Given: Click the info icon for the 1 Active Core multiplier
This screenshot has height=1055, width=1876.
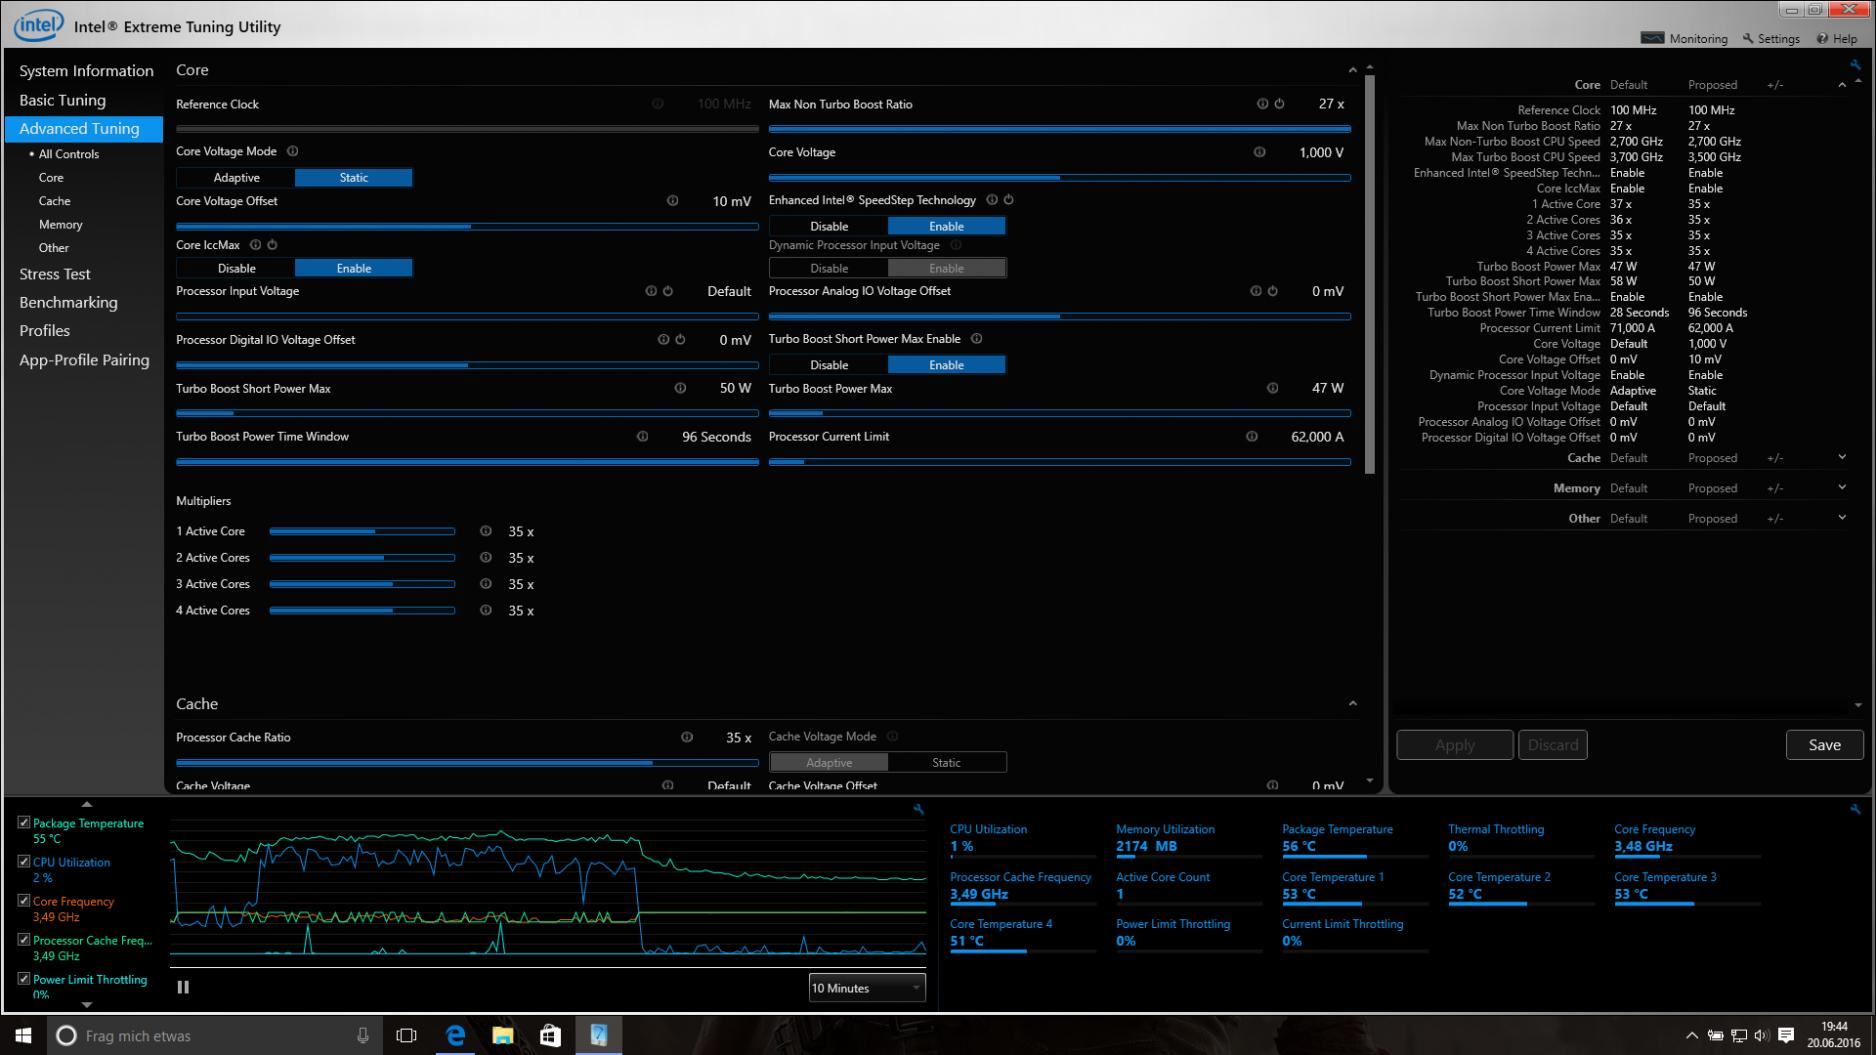Looking at the screenshot, I should pos(486,531).
